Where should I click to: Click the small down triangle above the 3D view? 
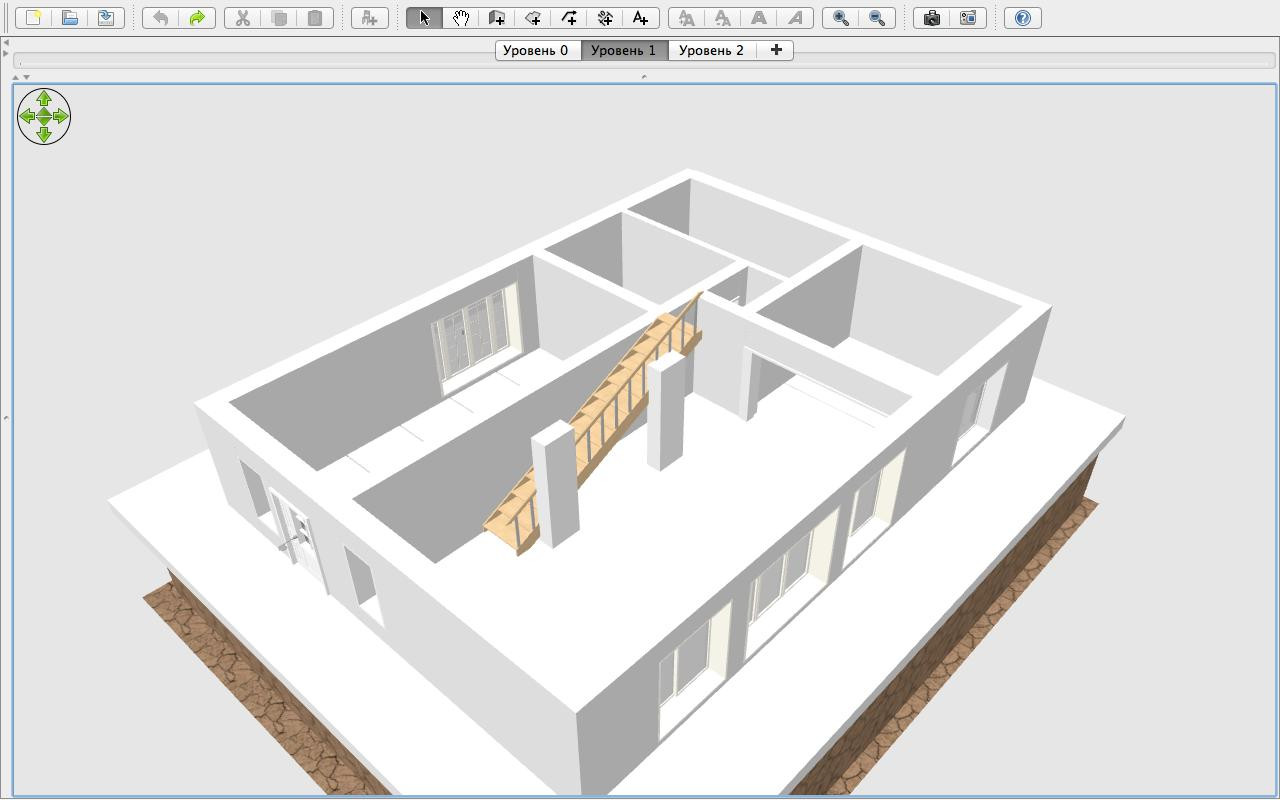pyautogui.click(x=26, y=77)
